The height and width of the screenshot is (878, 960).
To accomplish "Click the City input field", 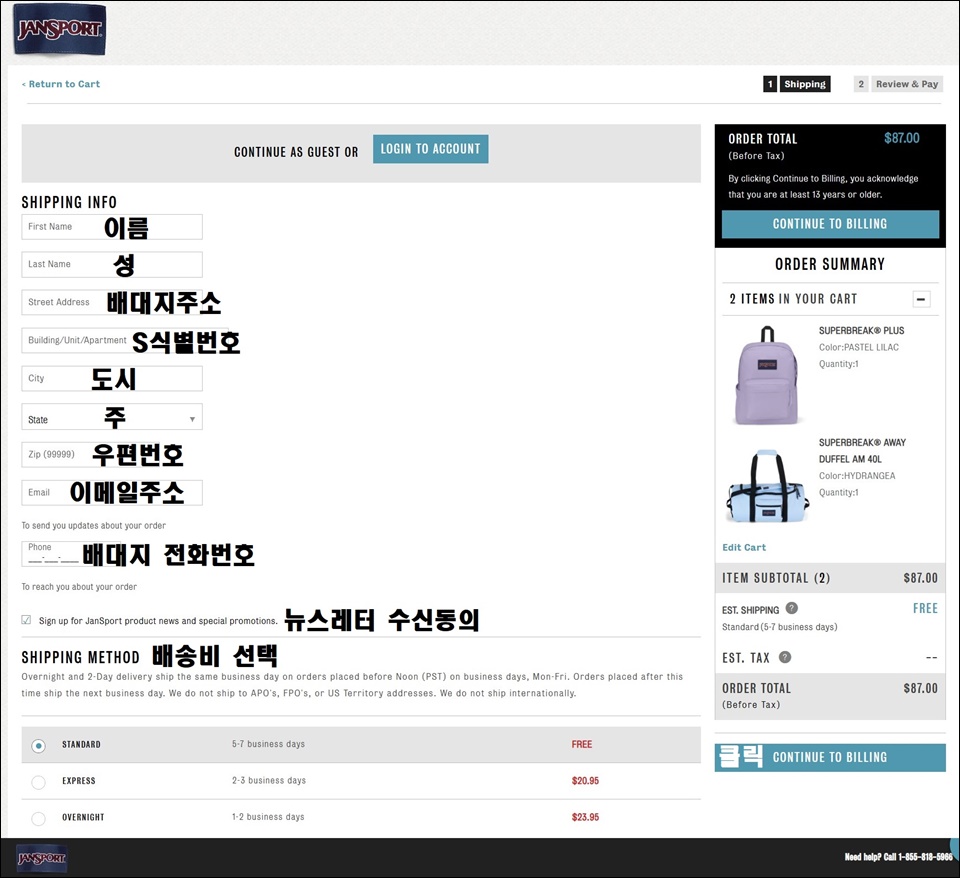I will point(112,378).
